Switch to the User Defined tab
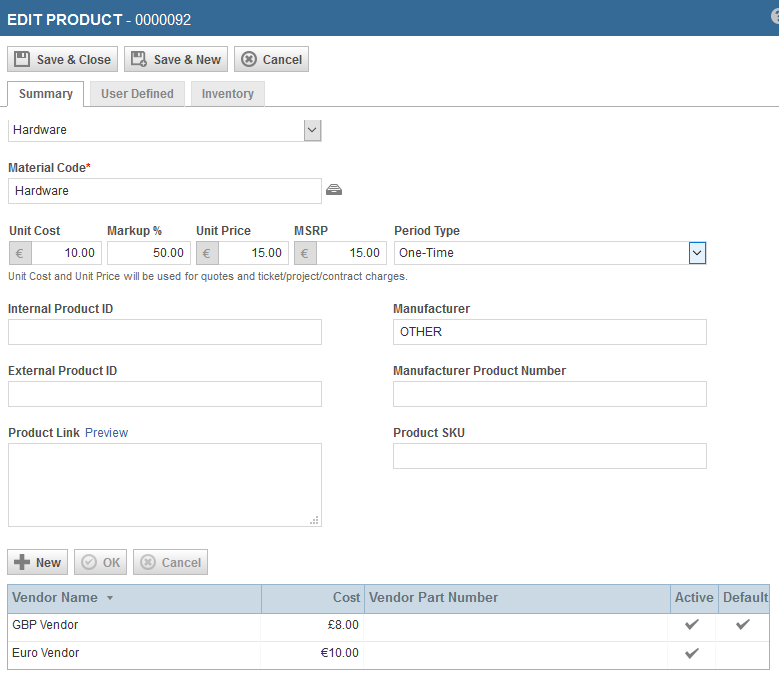The width and height of the screenshot is (779, 677). click(137, 94)
